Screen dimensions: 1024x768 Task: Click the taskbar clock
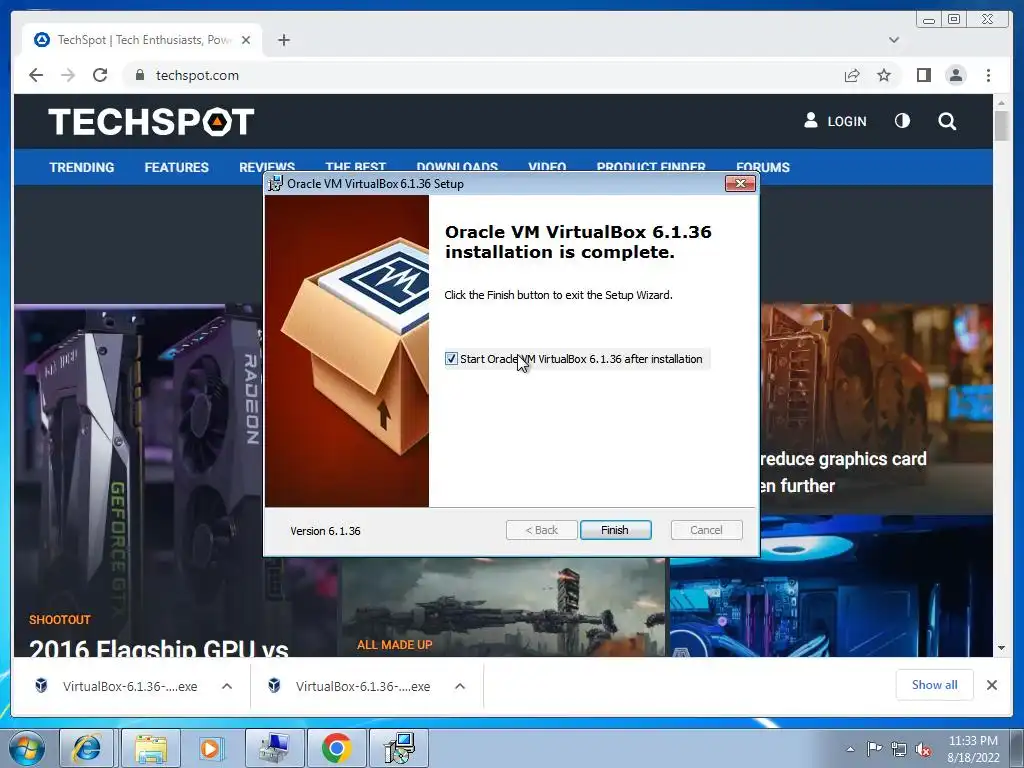point(973,749)
